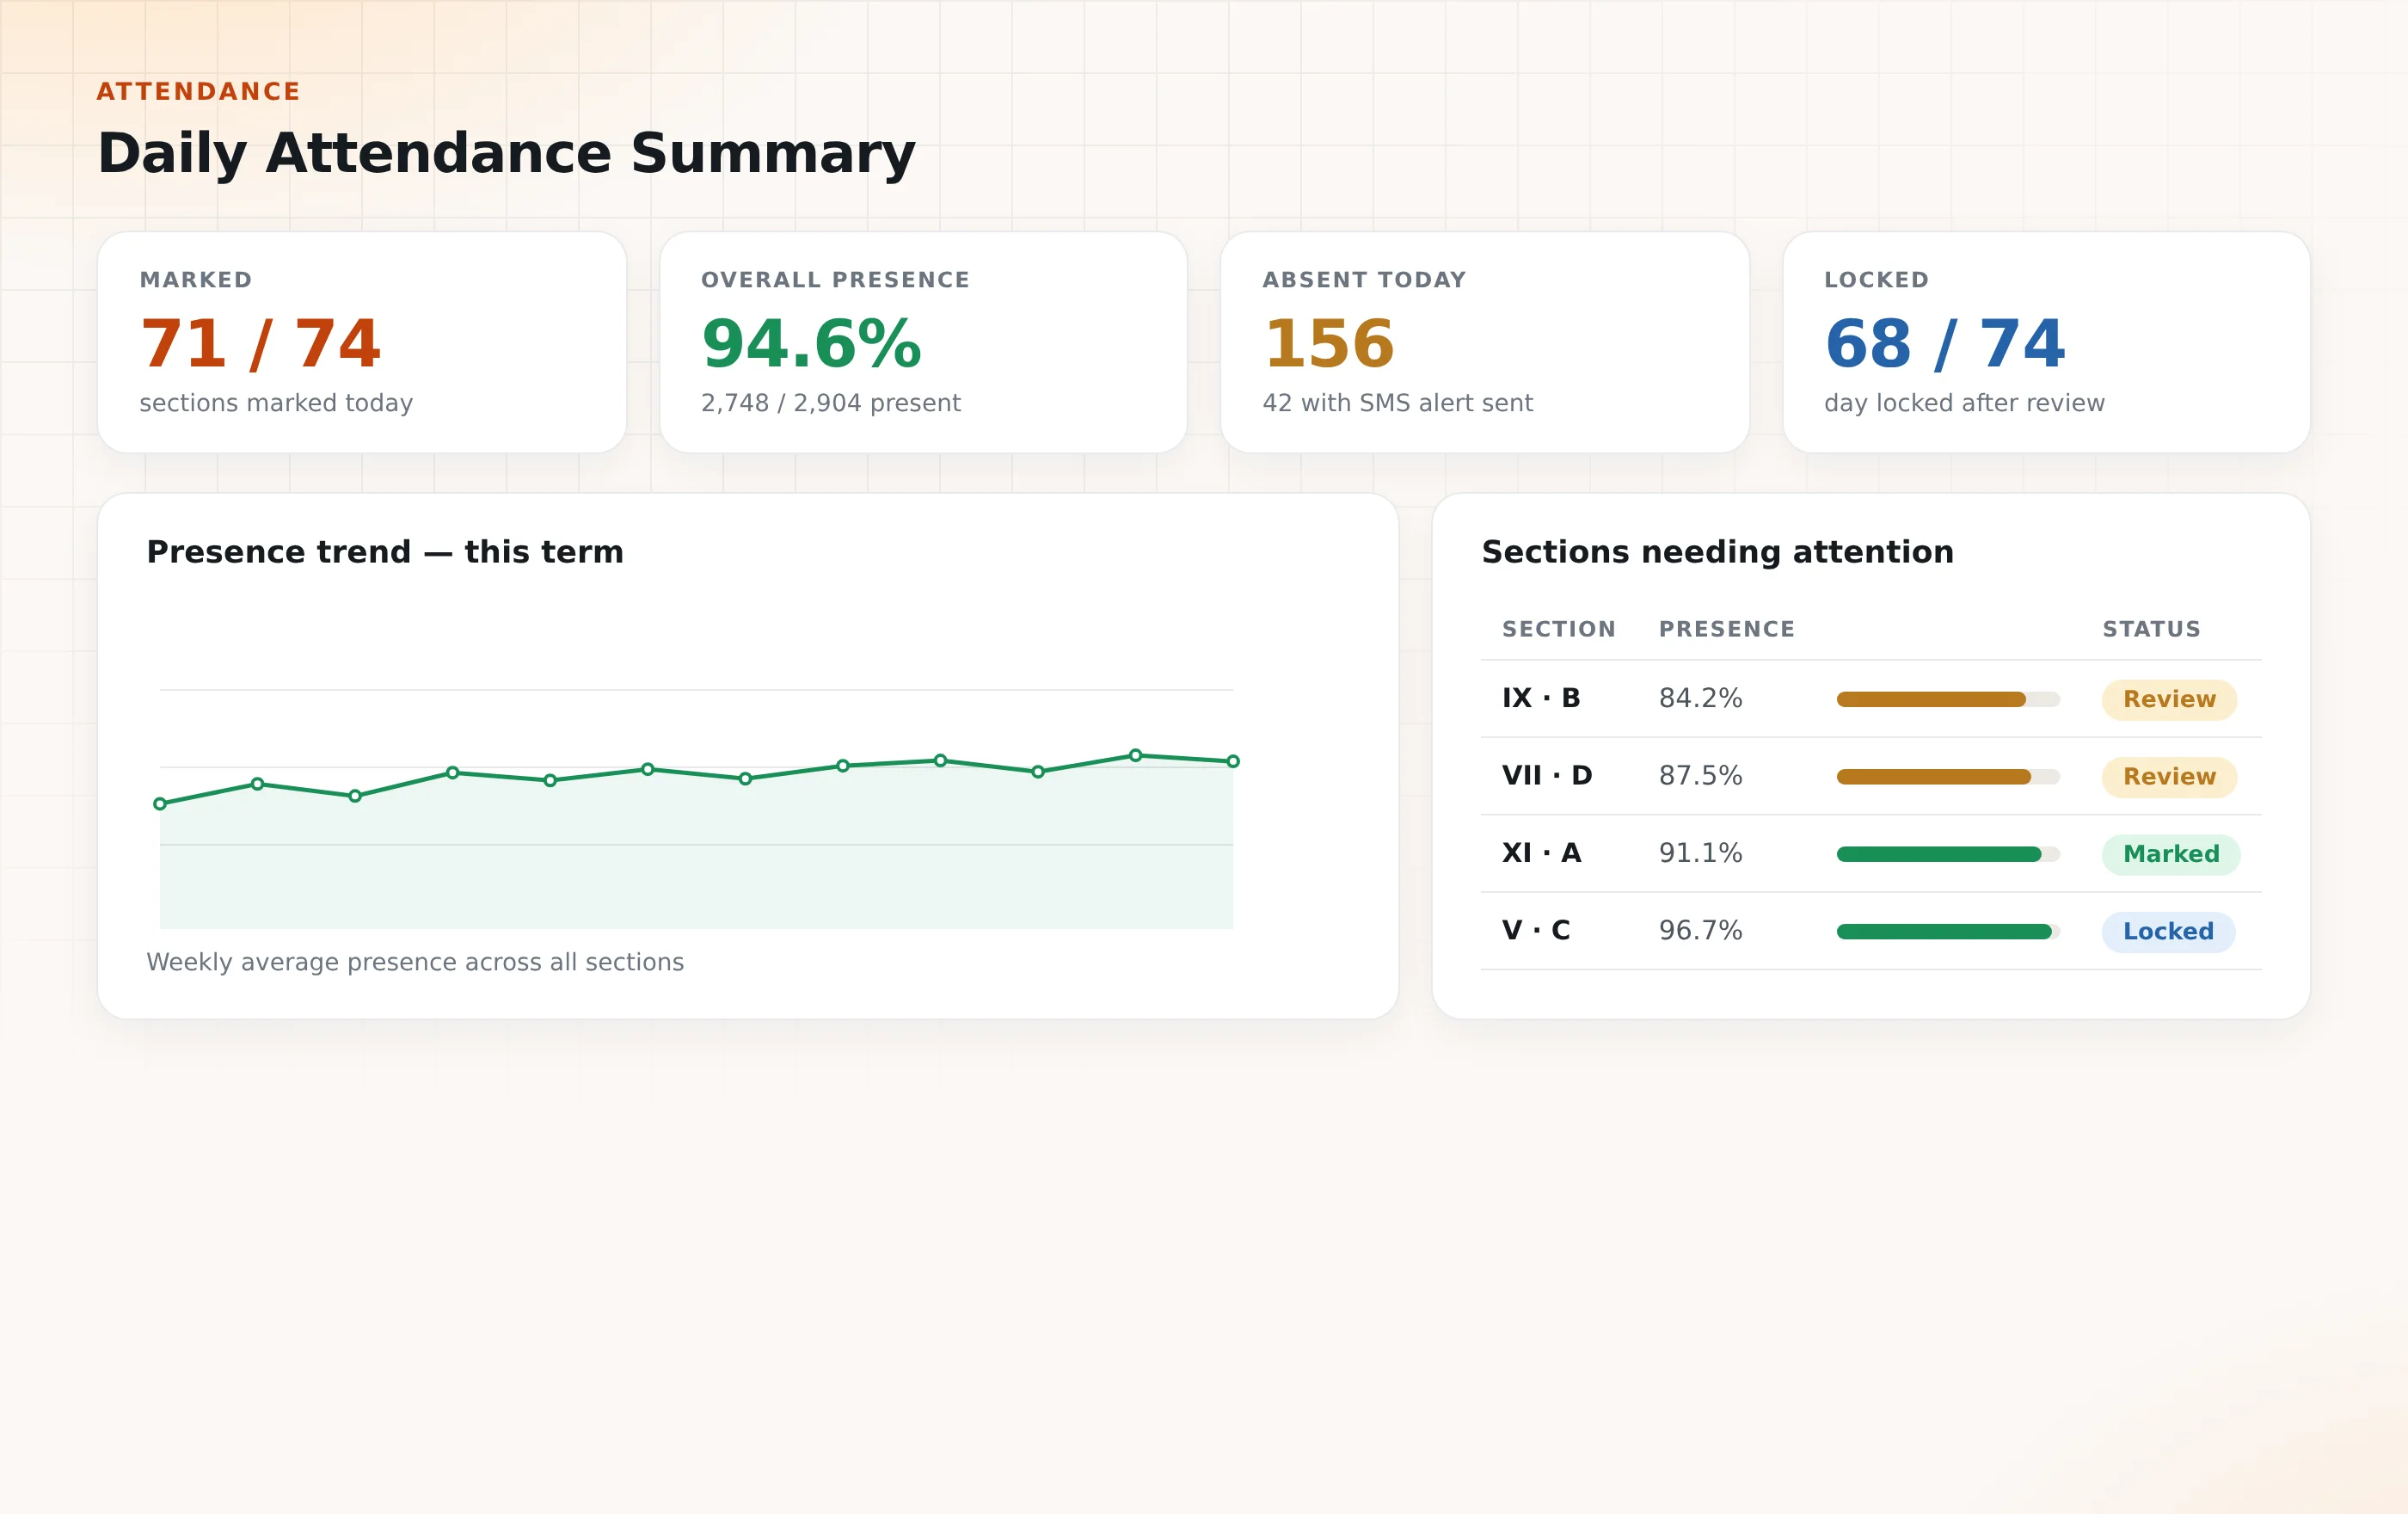
Task: Select the V · C presence bar
Action: (1948, 932)
